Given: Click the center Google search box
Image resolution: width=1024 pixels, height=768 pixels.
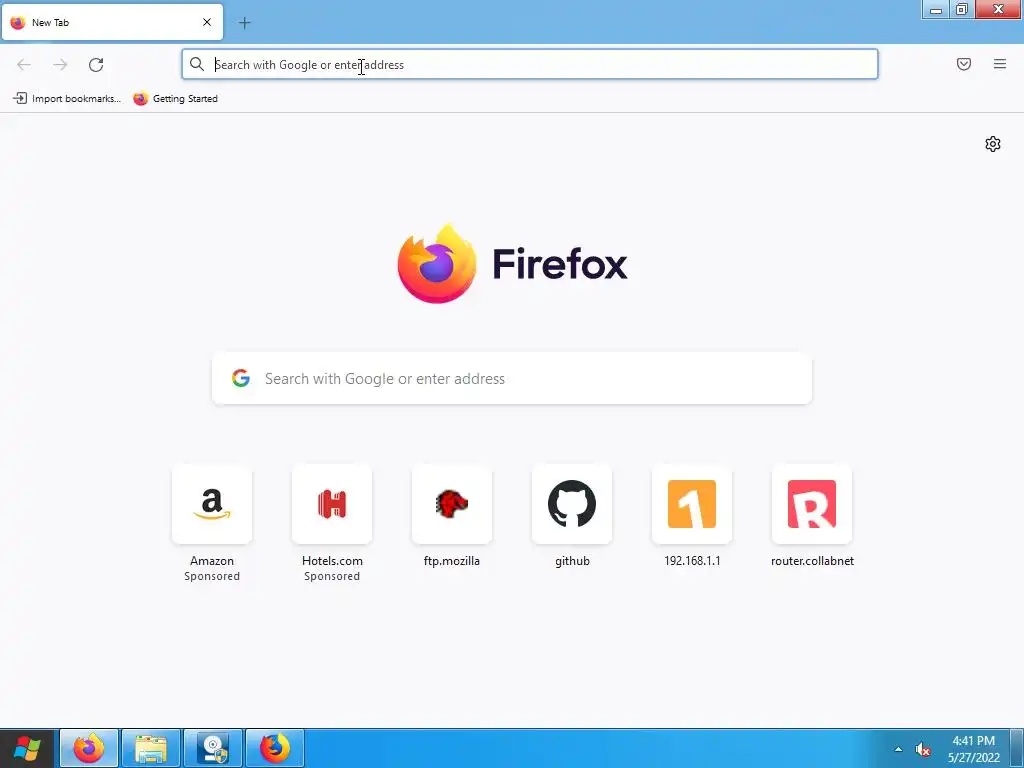Looking at the screenshot, I should pyautogui.click(x=512, y=379).
